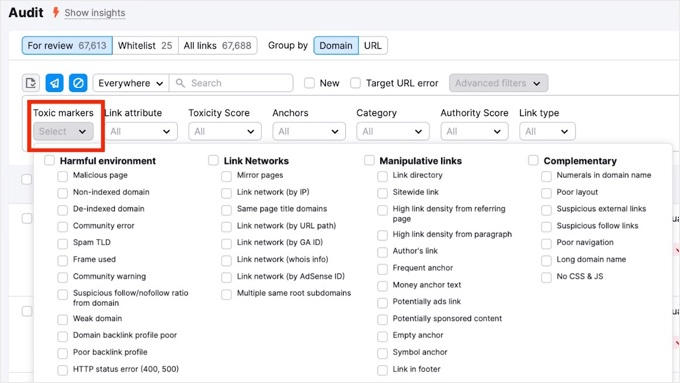The height and width of the screenshot is (383, 680).
Task: Check High link density from paragraph
Action: pyautogui.click(x=382, y=235)
